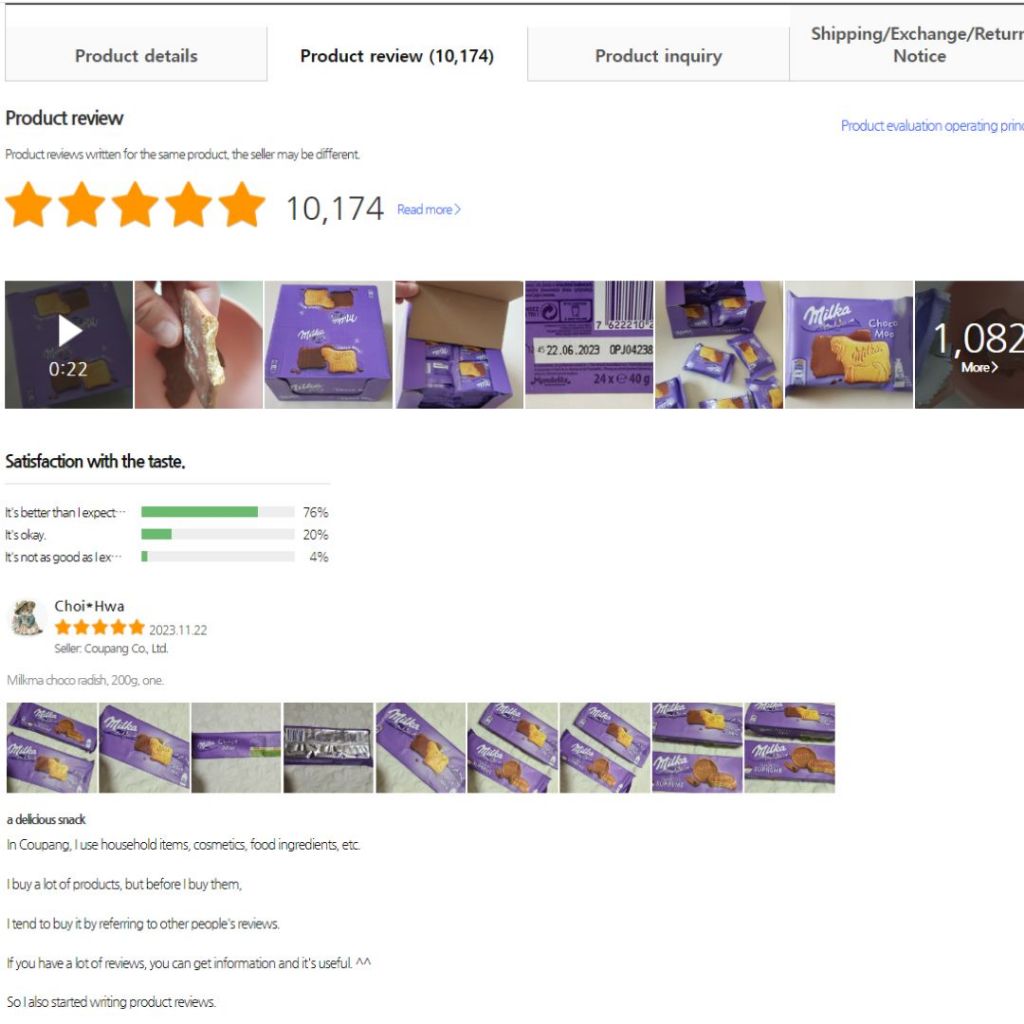Open the expiry date barcode photo
Viewport: 1024px width, 1024px height.
click(589, 344)
